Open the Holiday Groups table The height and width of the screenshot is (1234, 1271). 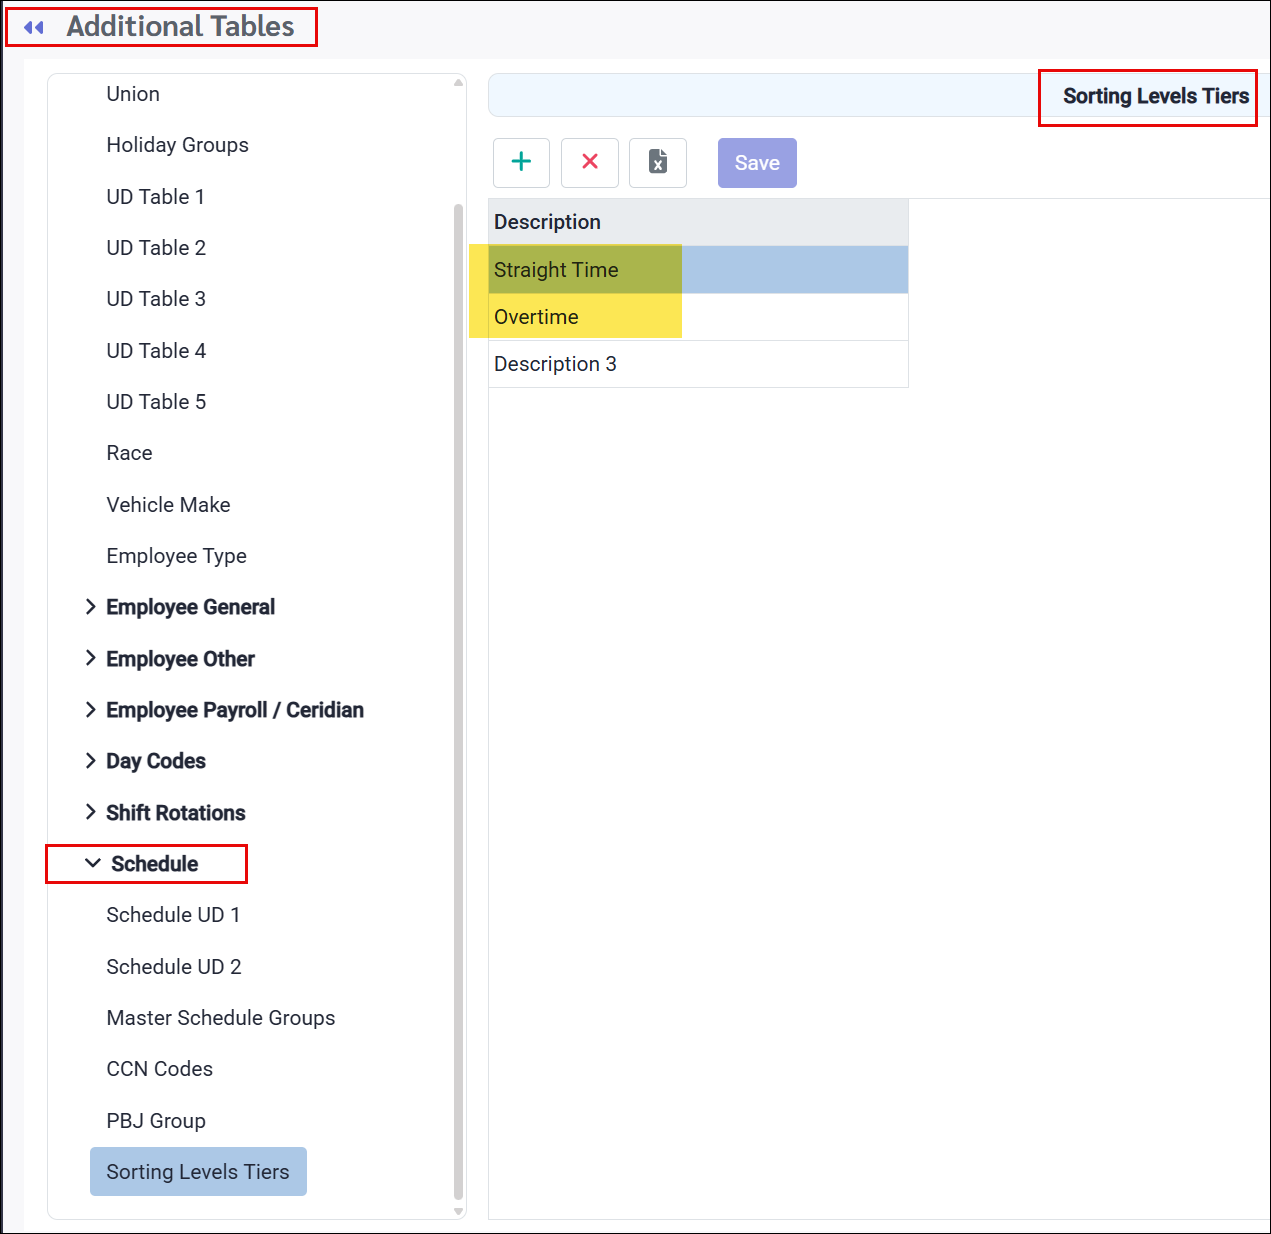(x=177, y=145)
